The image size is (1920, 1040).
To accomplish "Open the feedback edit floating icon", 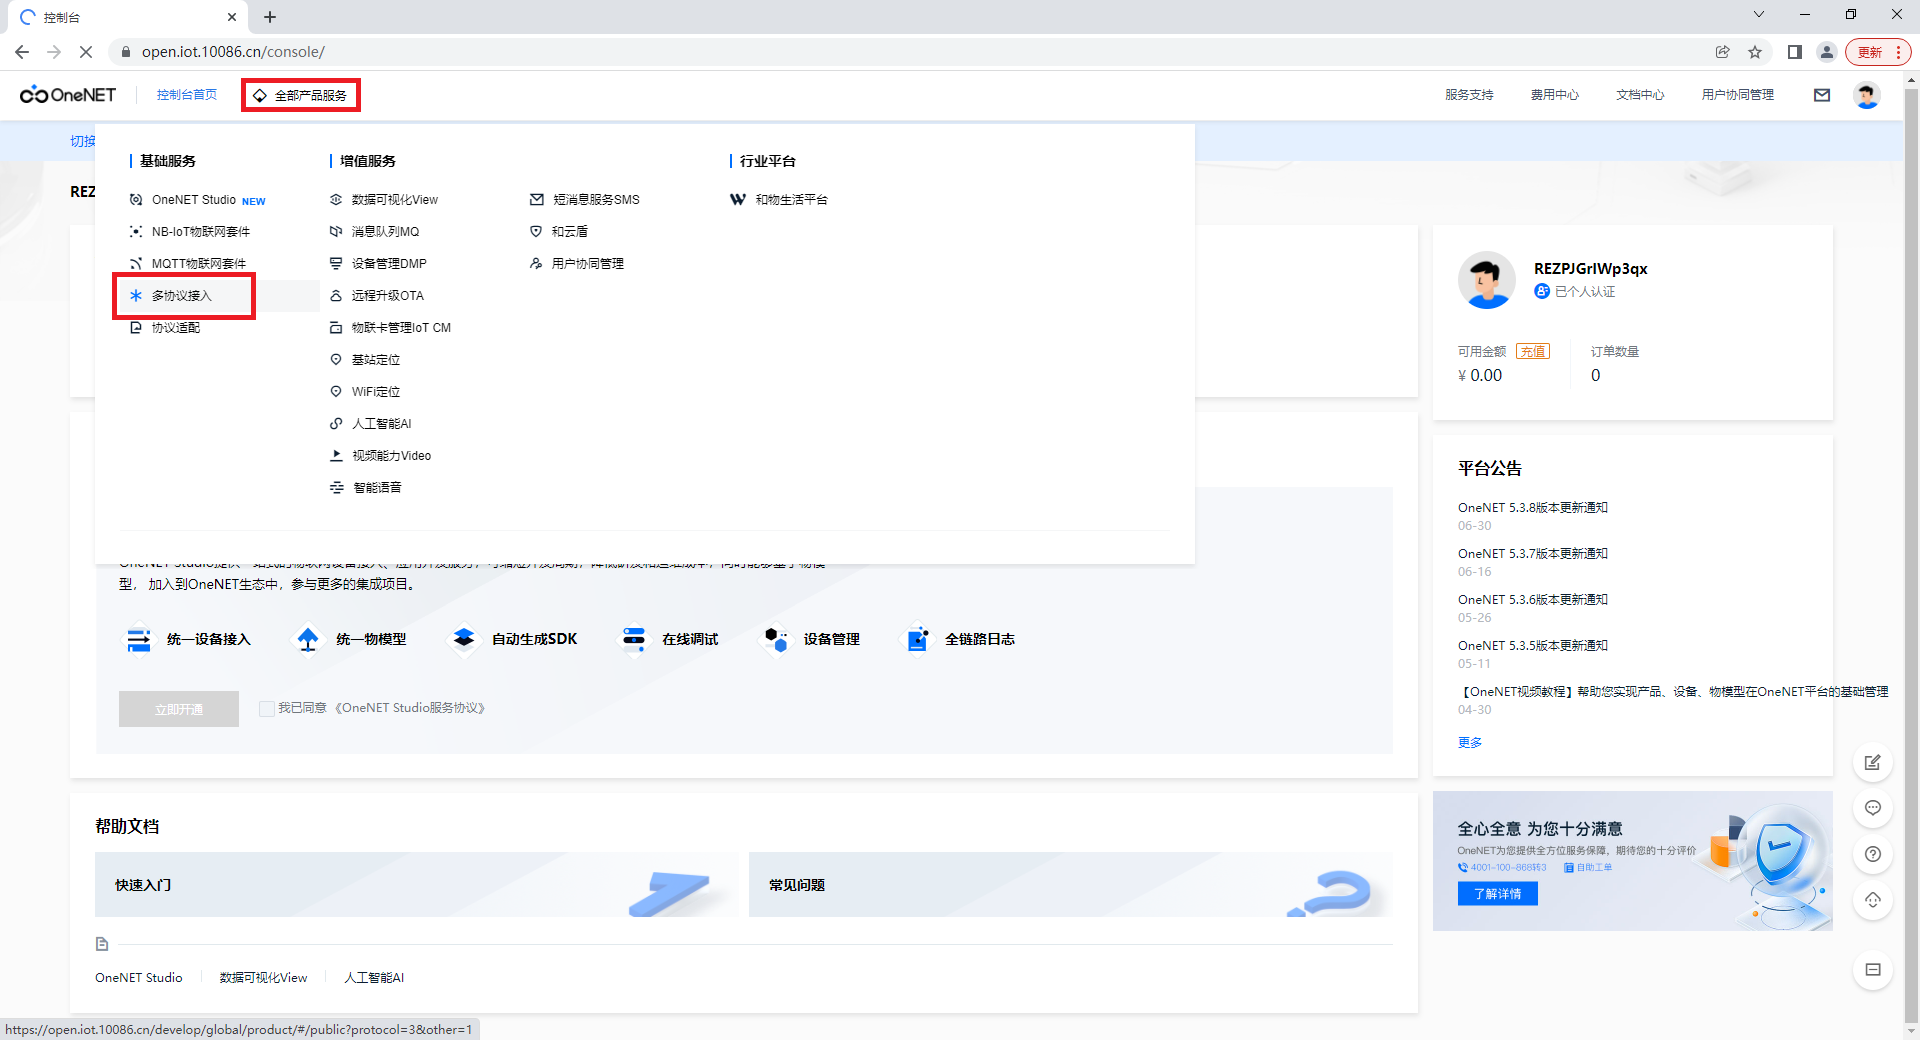I will pos(1872,762).
